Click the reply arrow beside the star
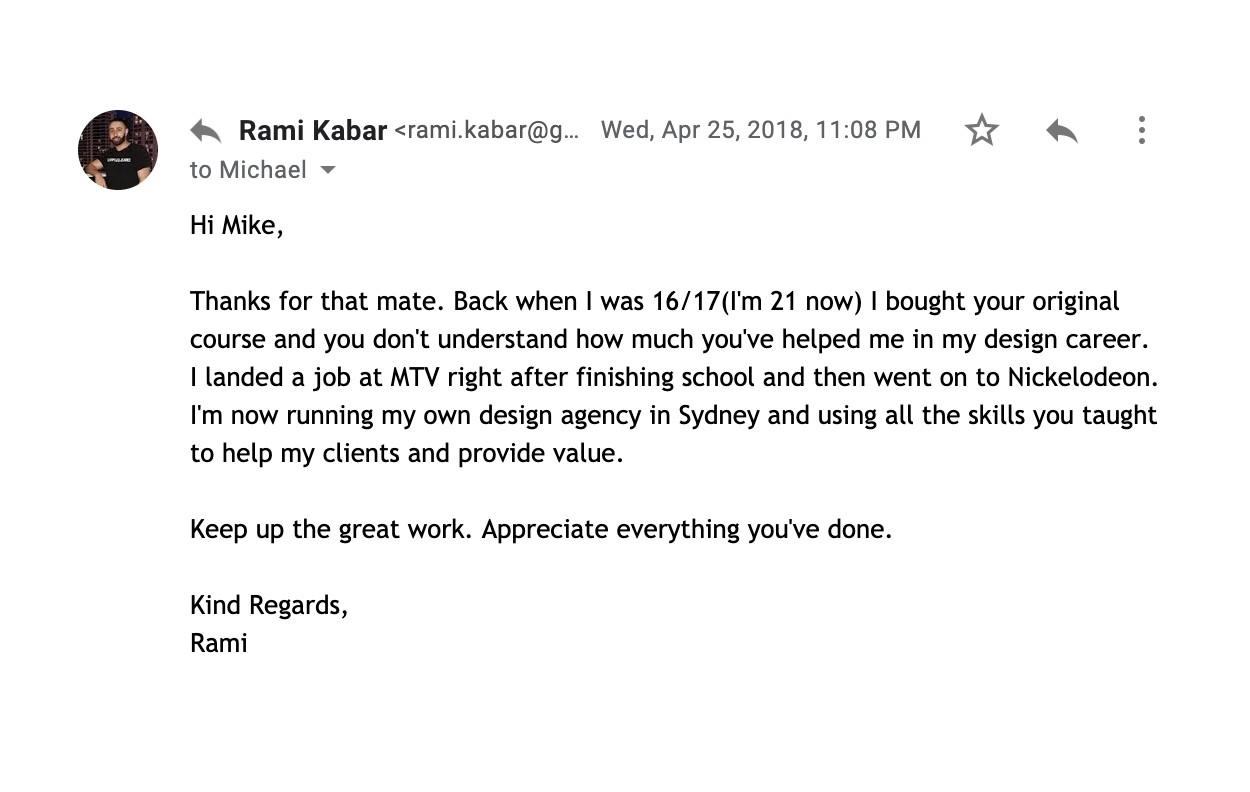Viewport: 1250px width, 792px height. point(1061,131)
